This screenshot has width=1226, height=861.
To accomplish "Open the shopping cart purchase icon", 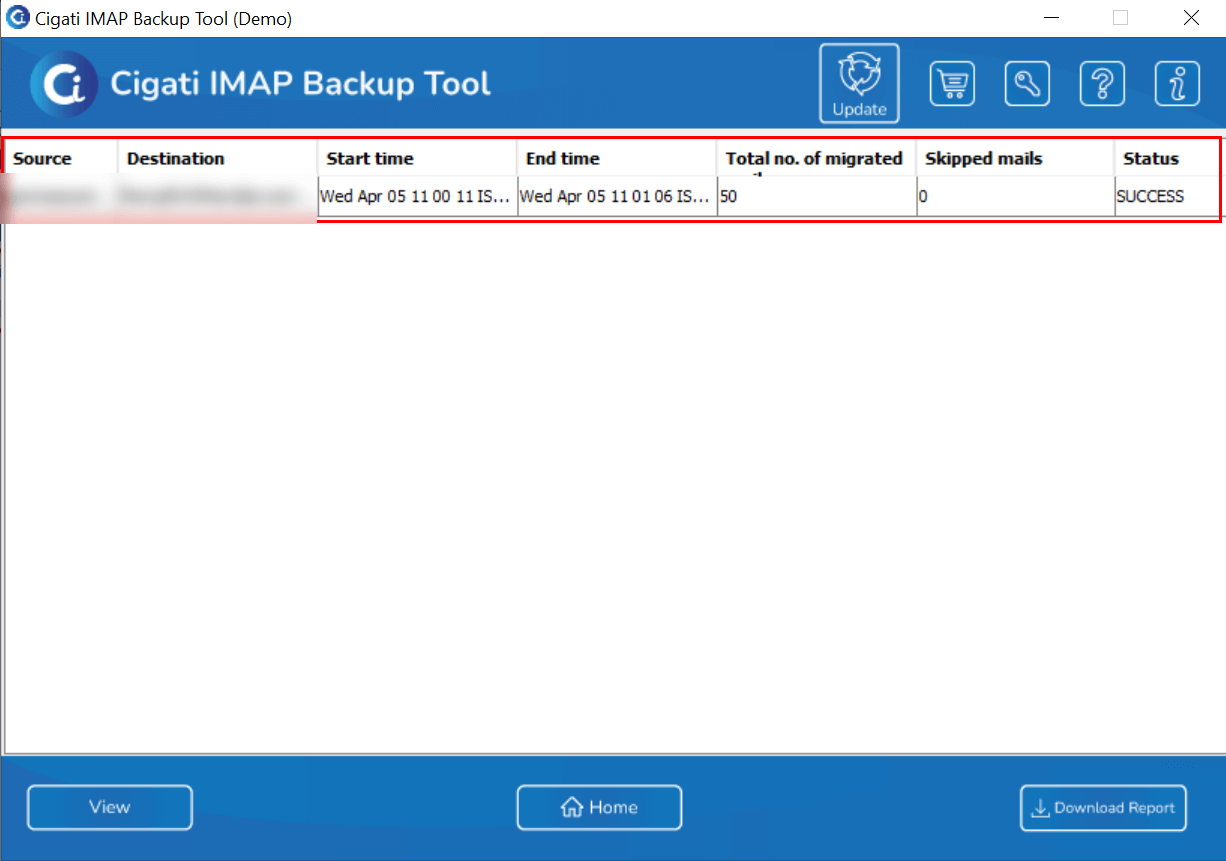I will click(x=952, y=84).
